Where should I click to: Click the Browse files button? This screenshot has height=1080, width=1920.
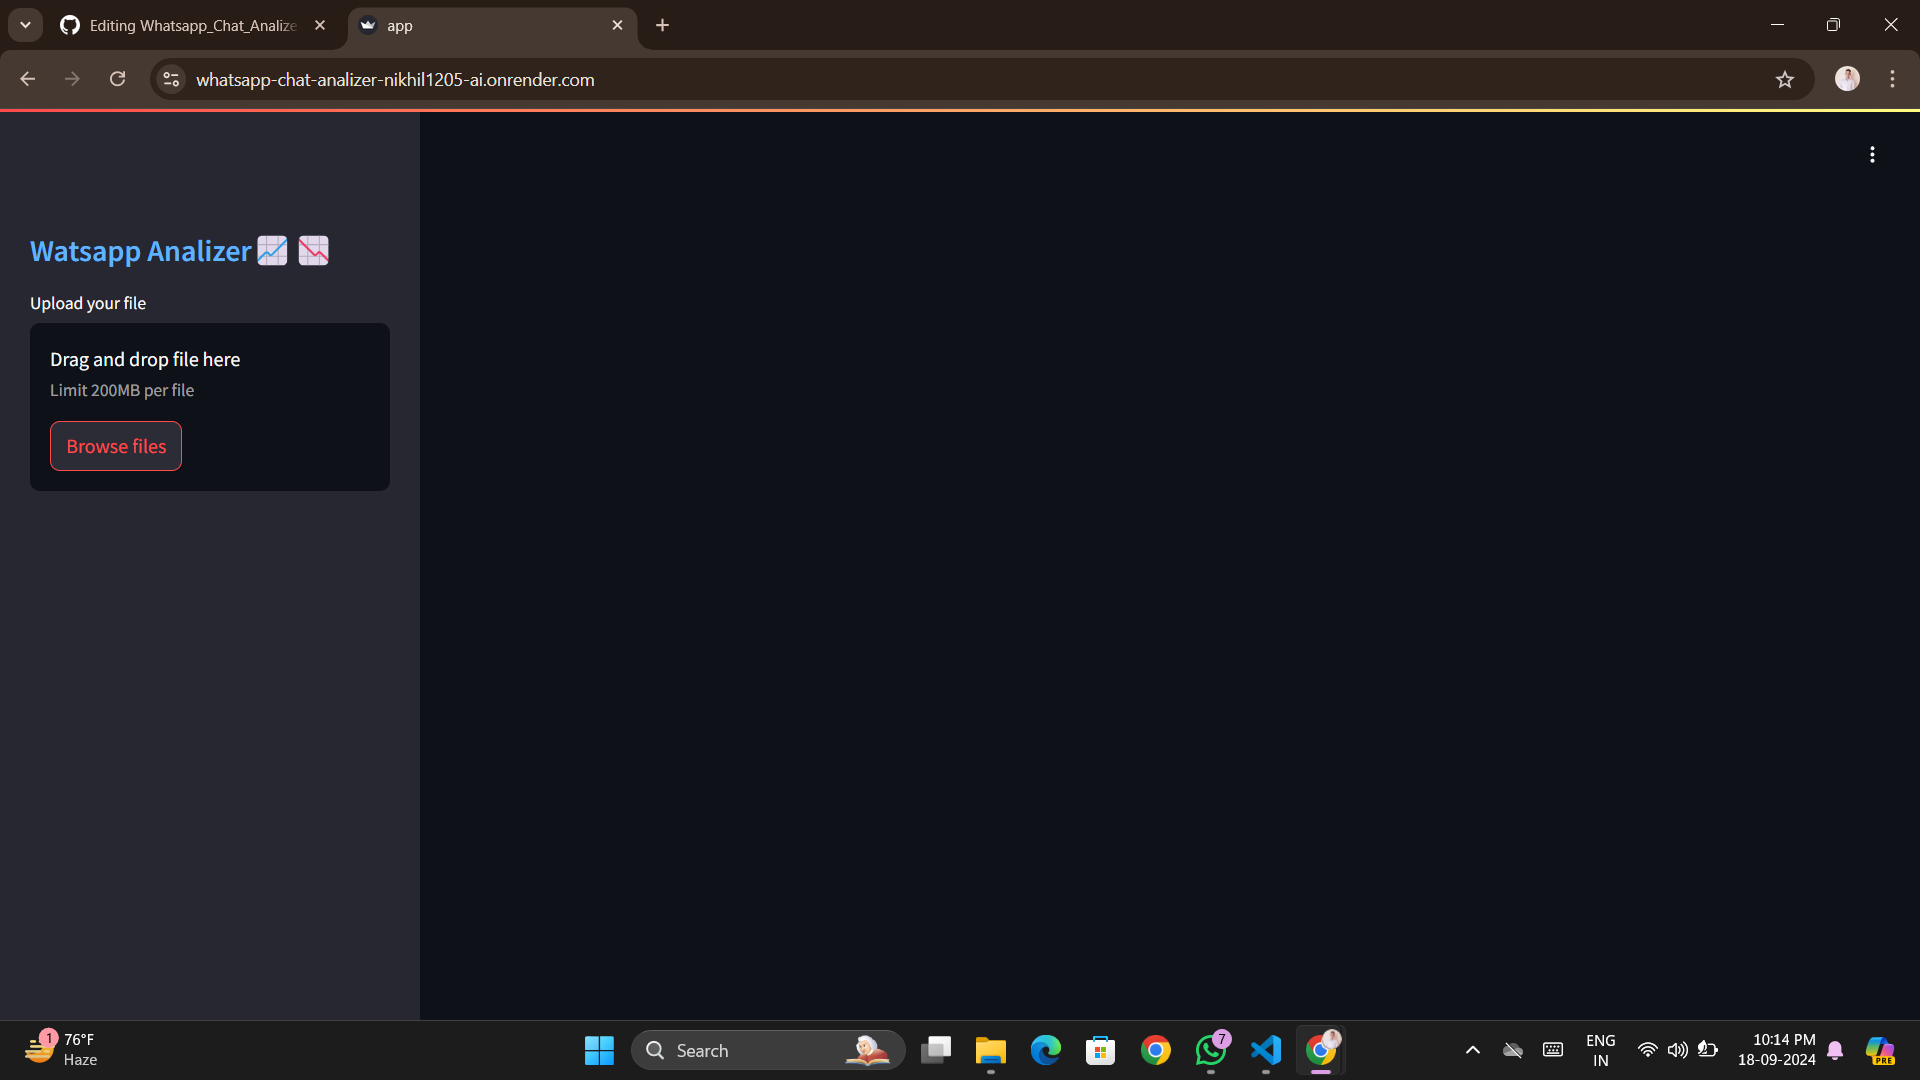[116, 446]
